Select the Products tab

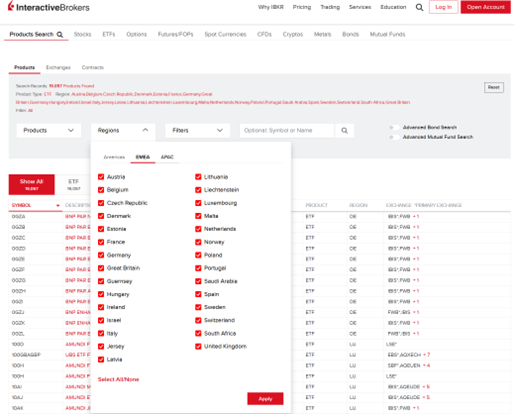point(24,67)
